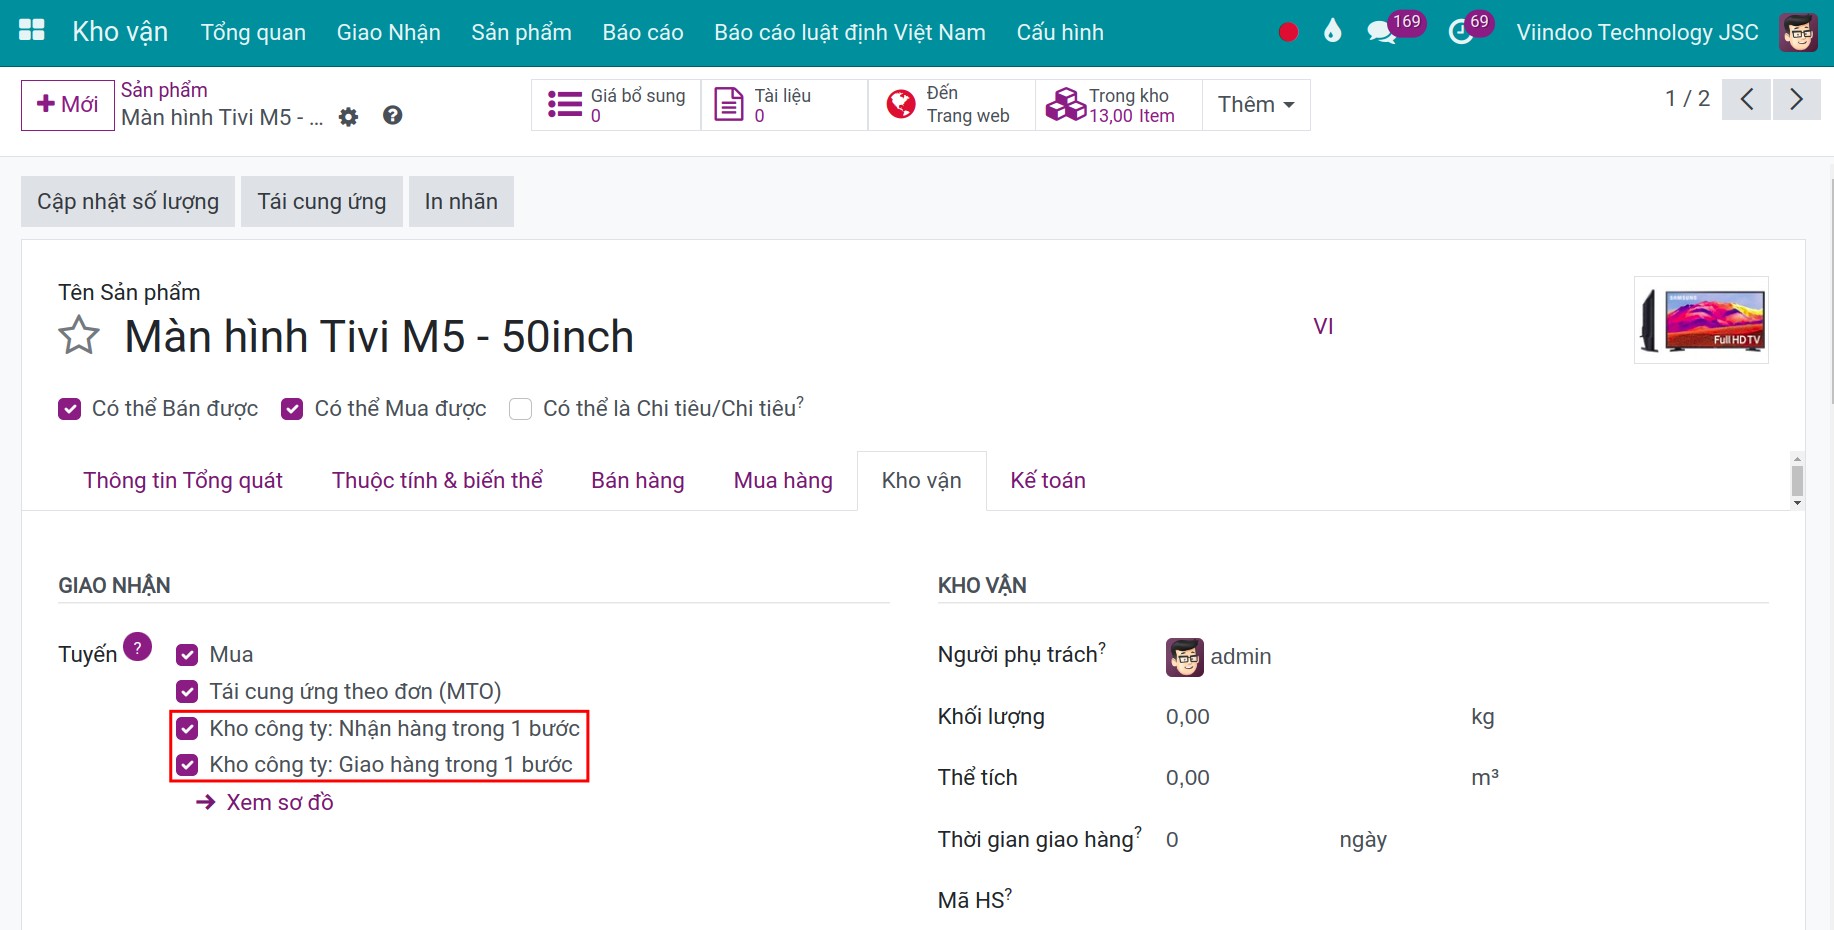Open the activities clock icon

[1460, 32]
